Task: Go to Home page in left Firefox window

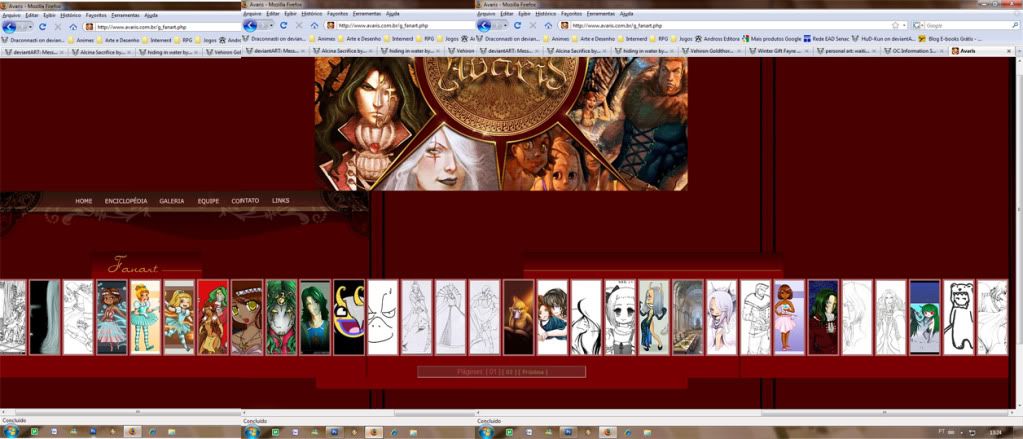Action: [x=73, y=27]
